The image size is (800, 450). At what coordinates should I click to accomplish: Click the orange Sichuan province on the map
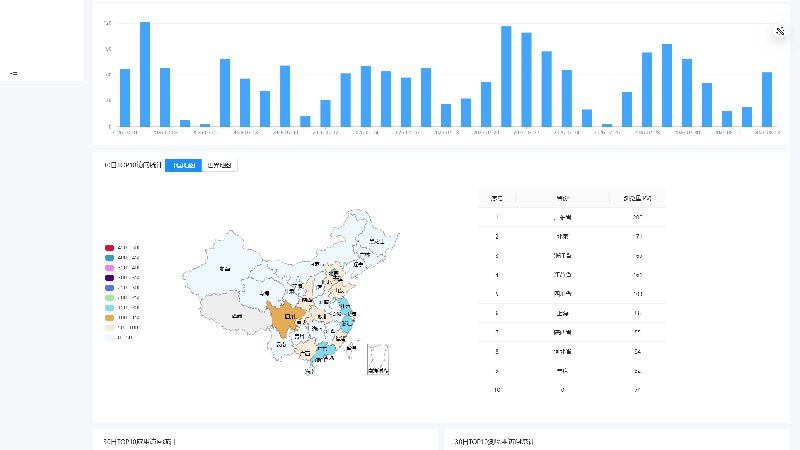tap(286, 318)
